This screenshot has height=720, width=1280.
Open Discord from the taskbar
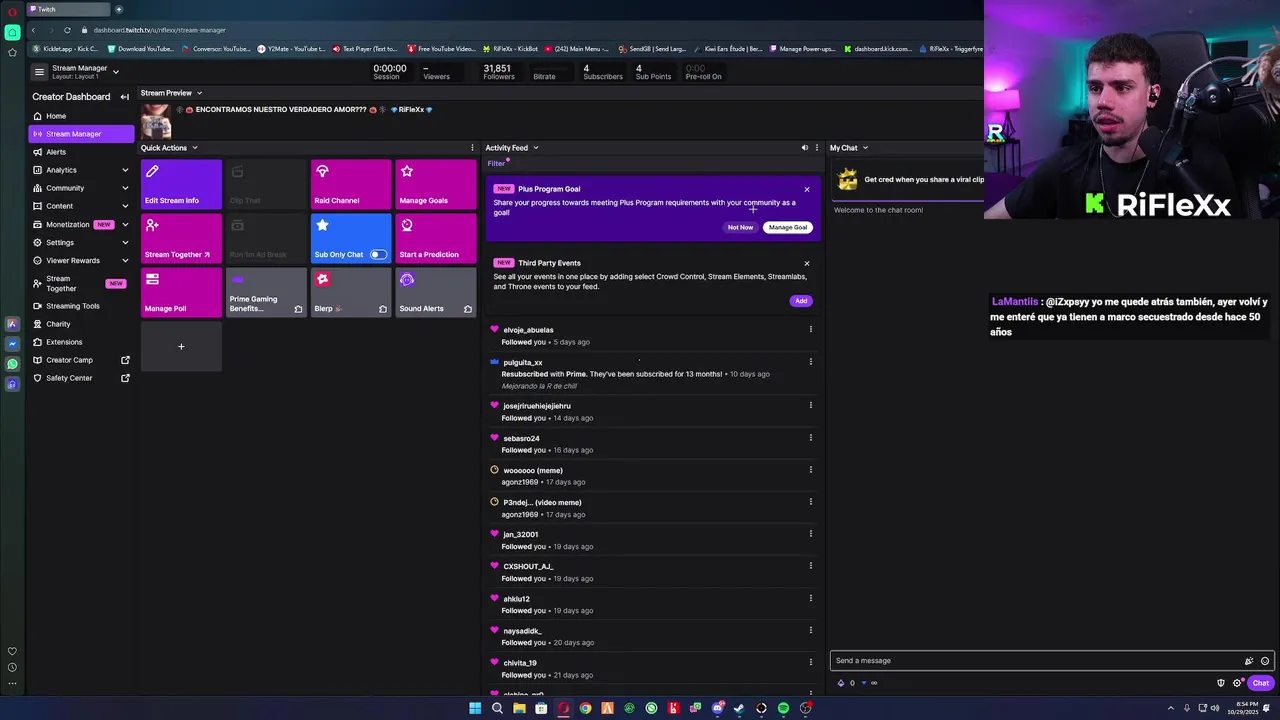pyautogui.click(x=717, y=708)
